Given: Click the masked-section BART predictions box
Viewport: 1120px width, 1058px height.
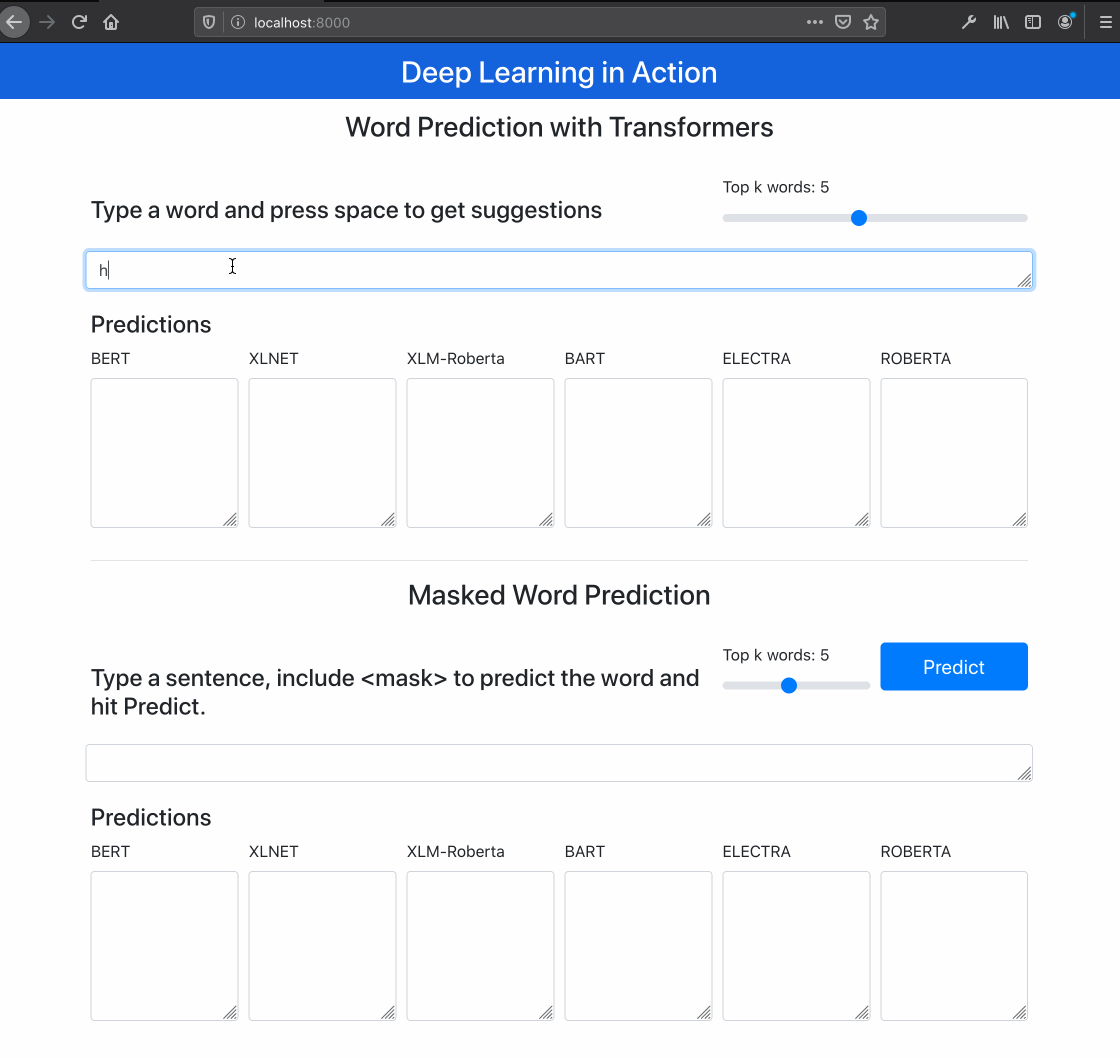Looking at the screenshot, I should coord(638,946).
